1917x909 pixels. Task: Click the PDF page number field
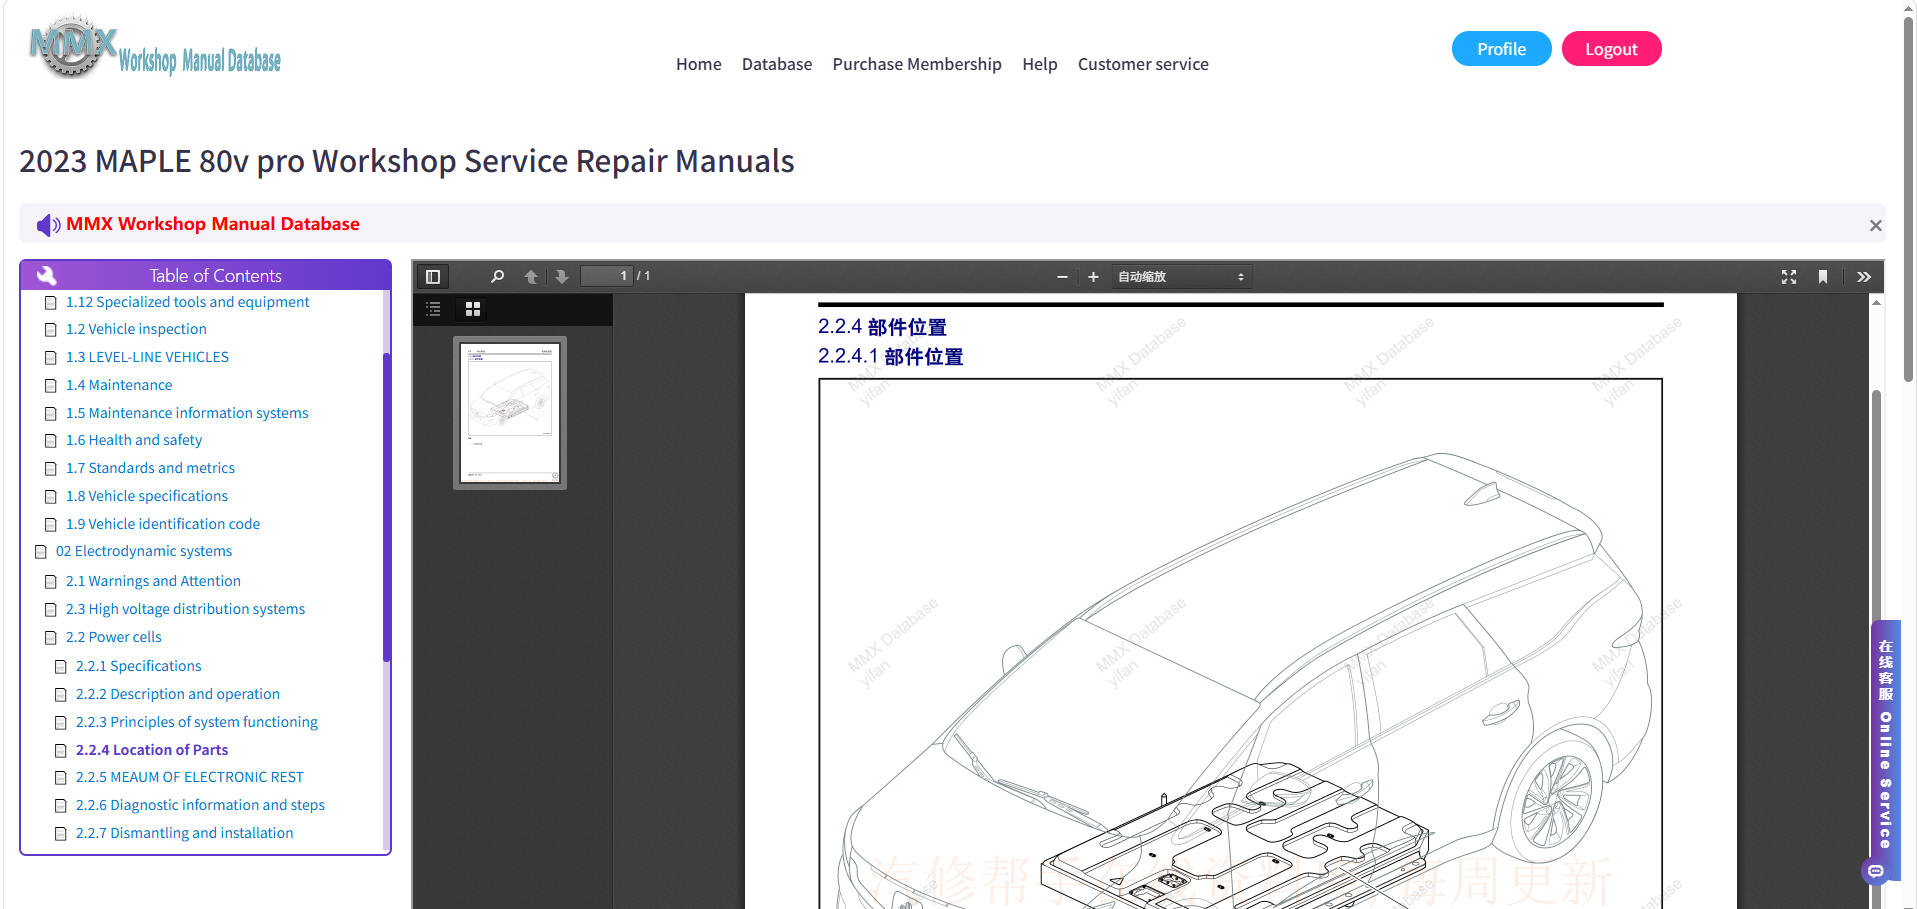point(607,276)
